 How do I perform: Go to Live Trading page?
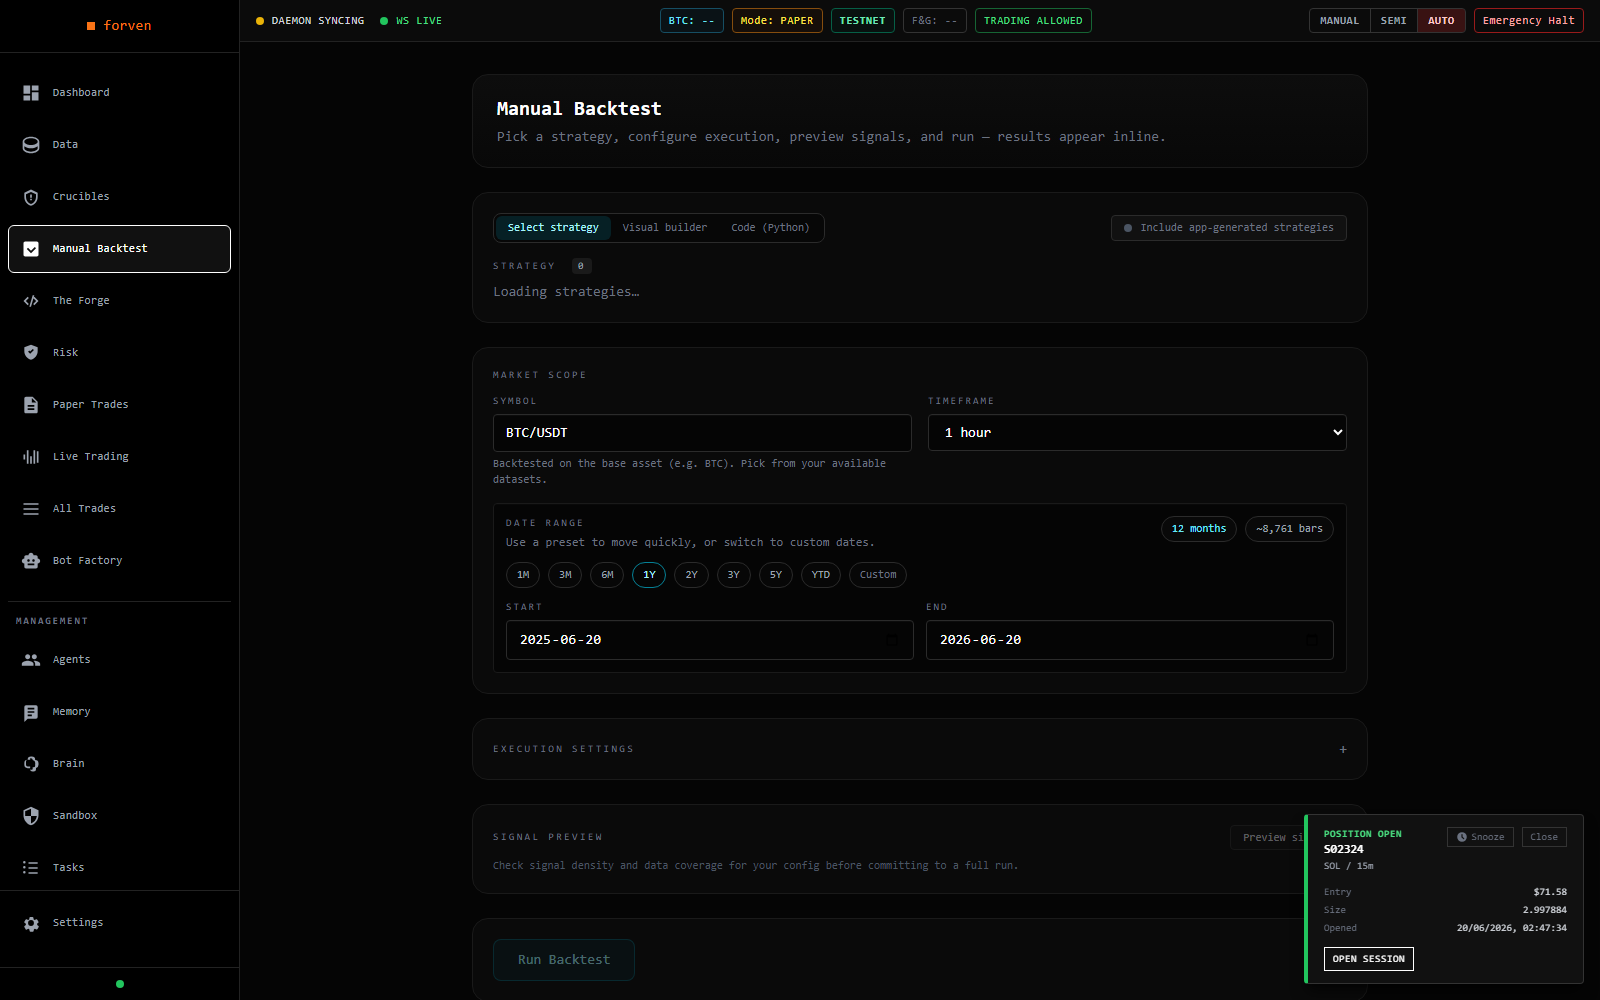[x=119, y=457]
